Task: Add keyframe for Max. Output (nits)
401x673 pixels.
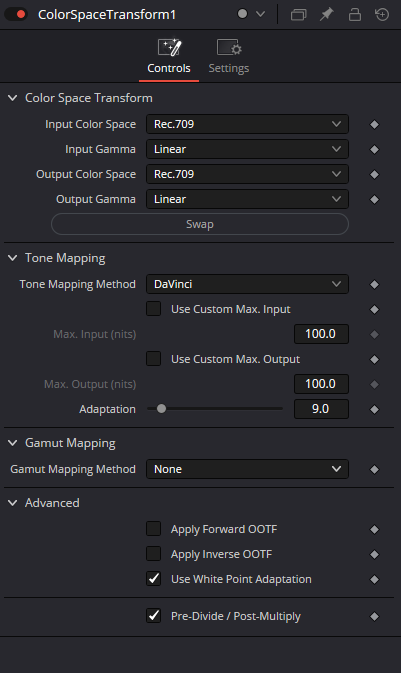Action: [x=374, y=384]
